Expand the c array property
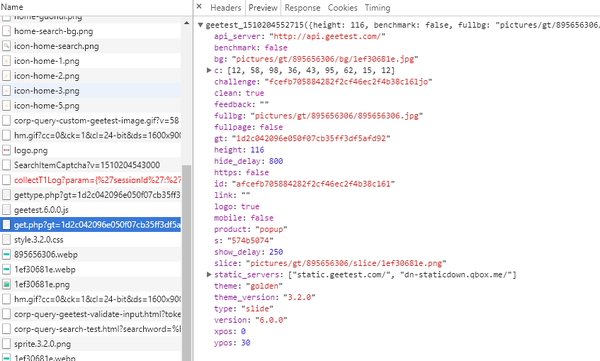This screenshot has width=600, height=361. pyautogui.click(x=209, y=70)
